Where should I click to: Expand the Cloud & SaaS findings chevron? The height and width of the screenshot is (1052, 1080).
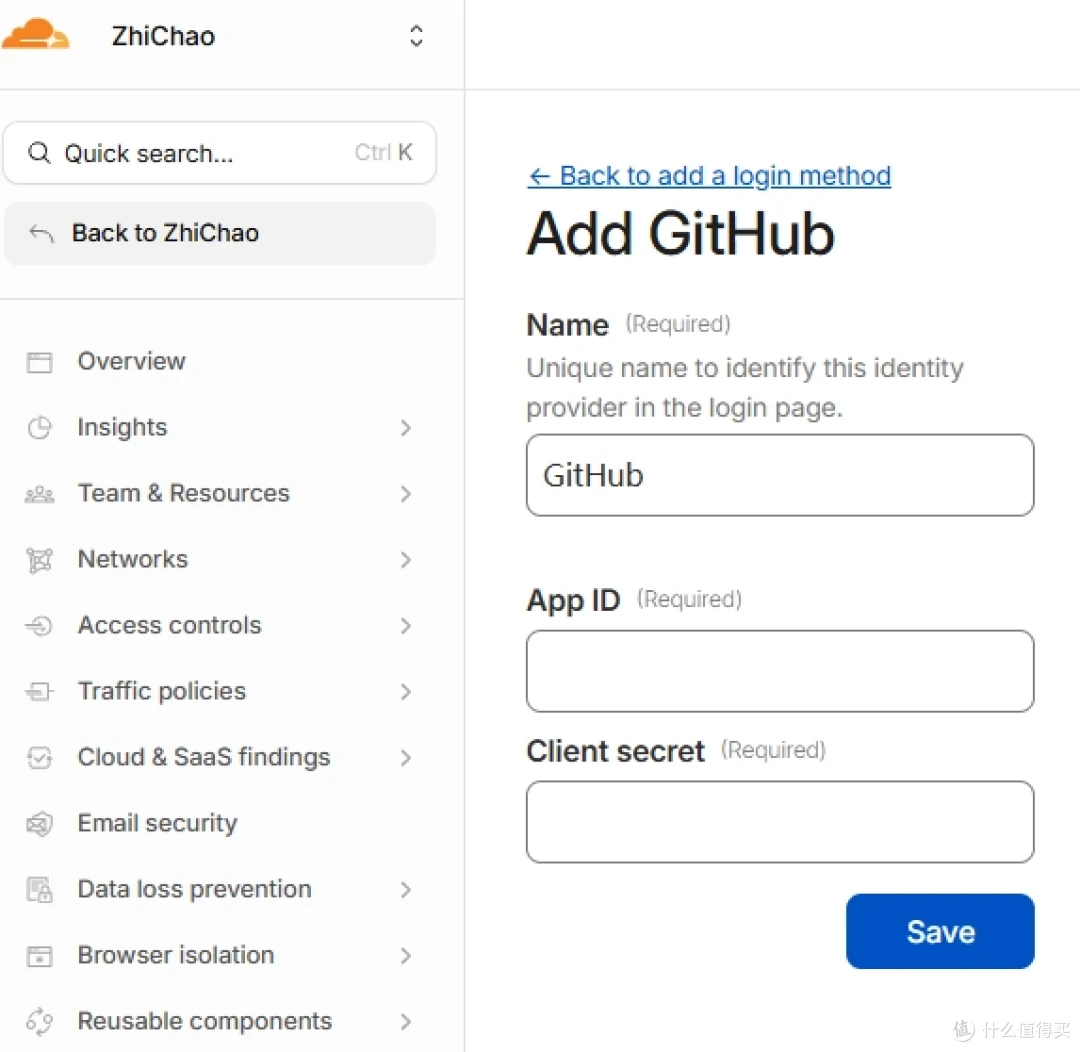pyautogui.click(x=406, y=758)
